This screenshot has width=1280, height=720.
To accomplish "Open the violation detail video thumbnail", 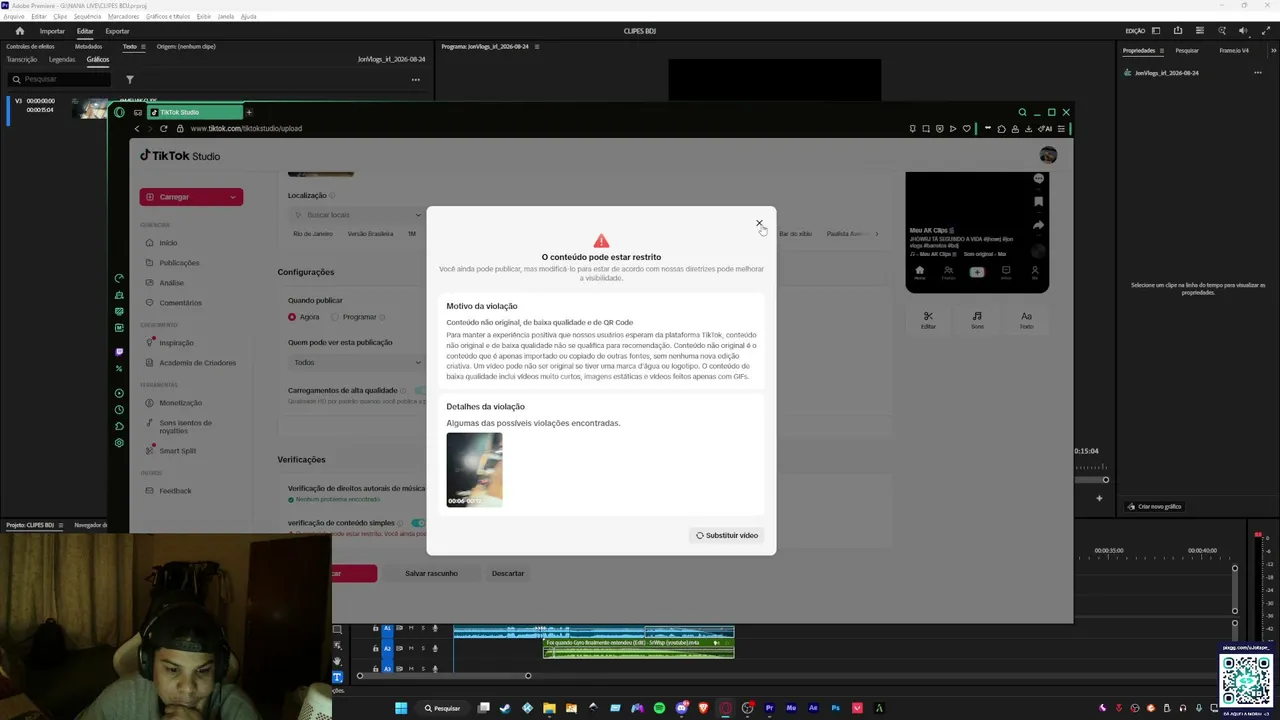I will pyautogui.click(x=474, y=469).
